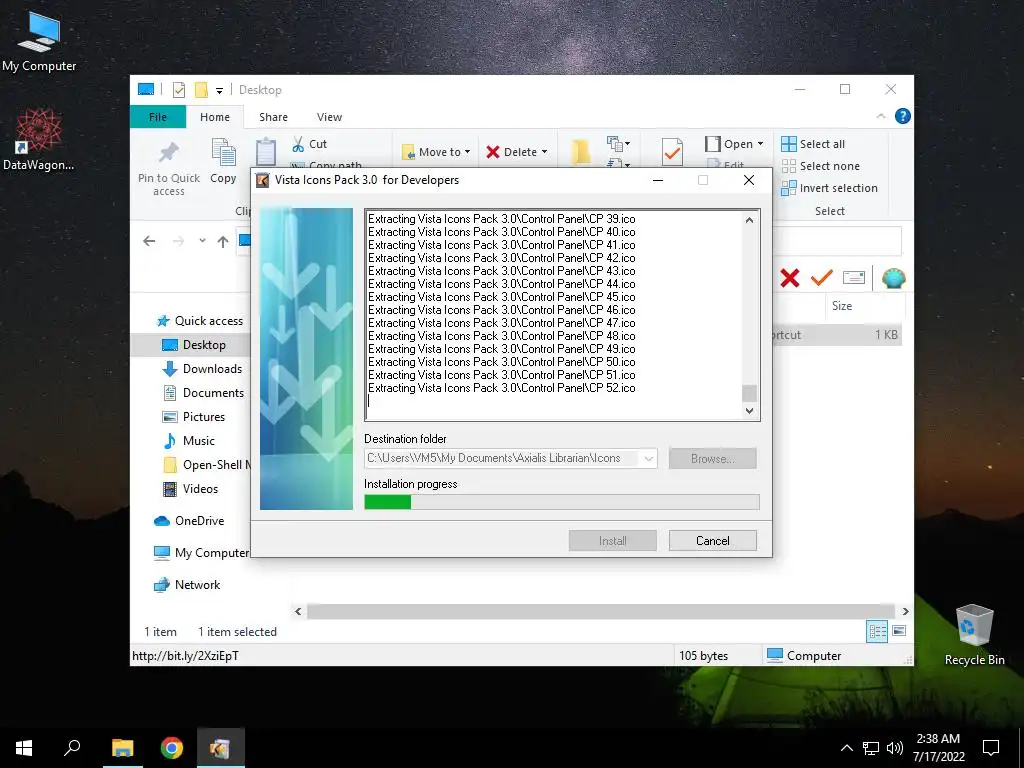Select the View ribbon tab
The height and width of the screenshot is (768, 1024).
(329, 117)
